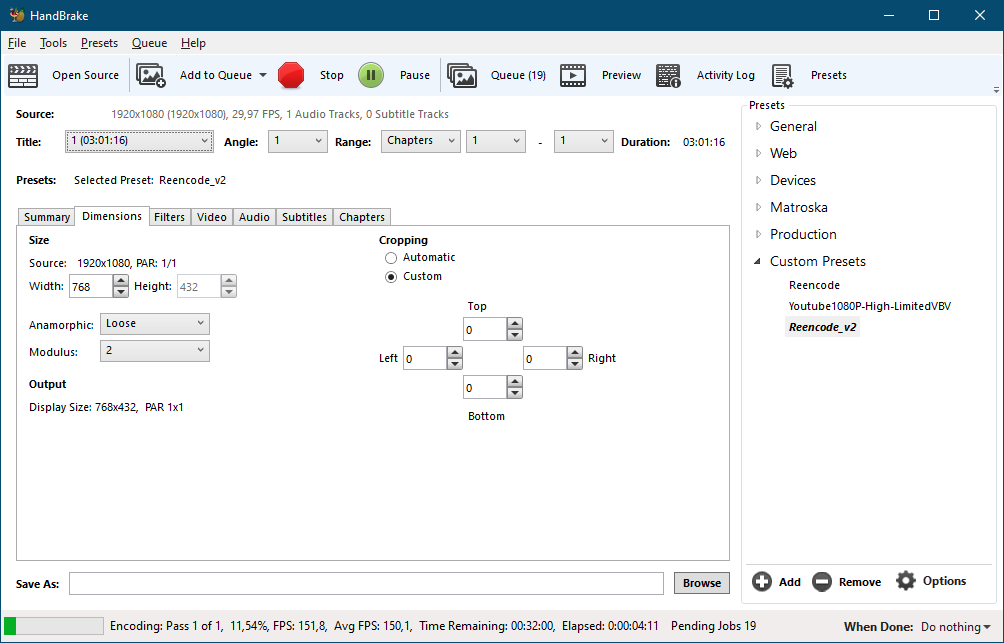Increase the Top crop value
Image resolution: width=1004 pixels, height=643 pixels.
pos(515,323)
